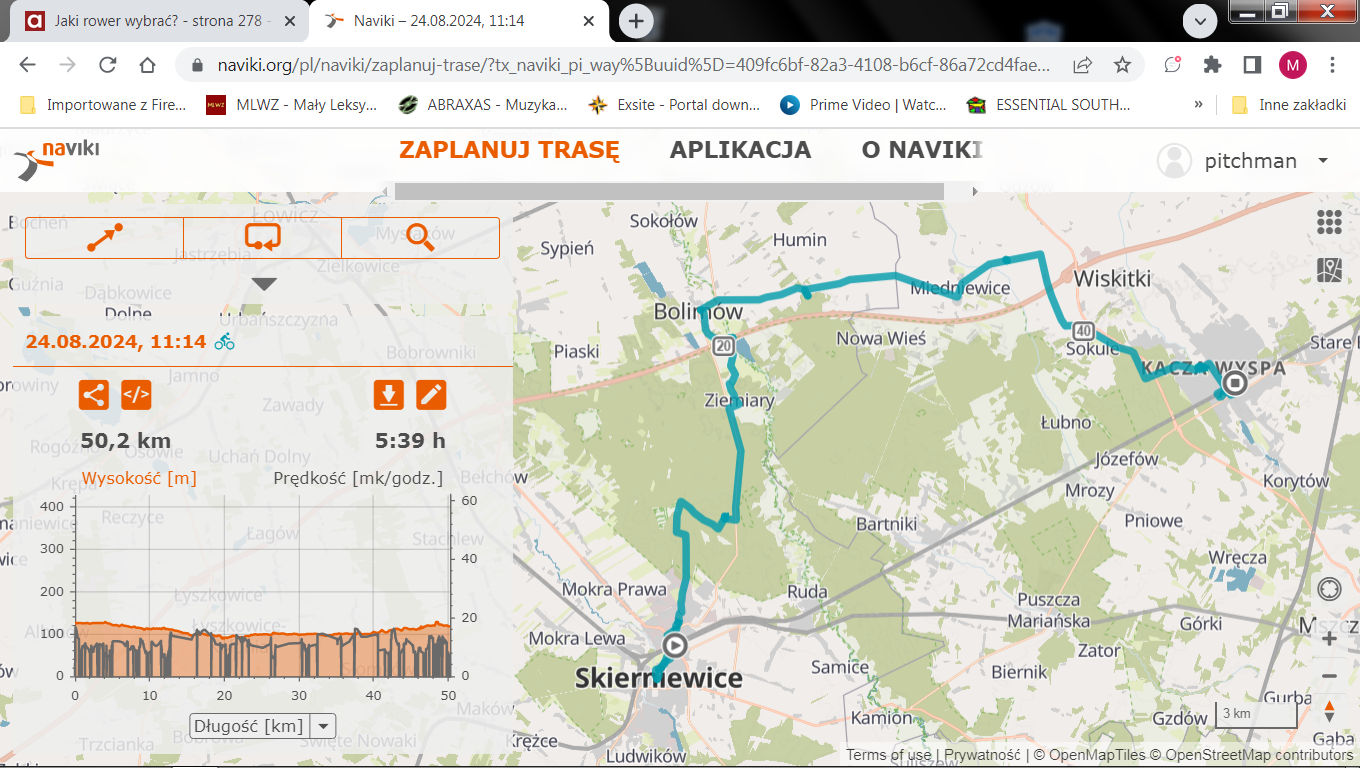Viewport: 1360px width, 768px height.
Task: Reset map north with compass control
Action: tap(1329, 711)
